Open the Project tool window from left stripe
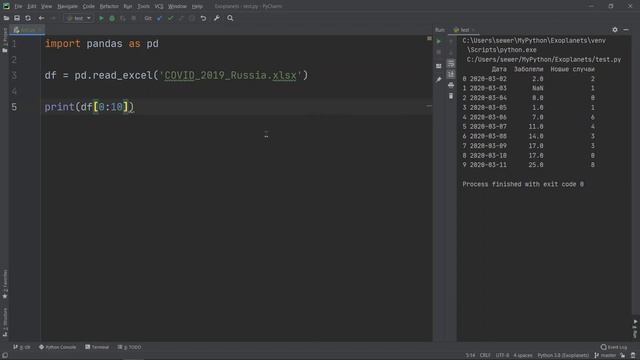 [5, 40]
